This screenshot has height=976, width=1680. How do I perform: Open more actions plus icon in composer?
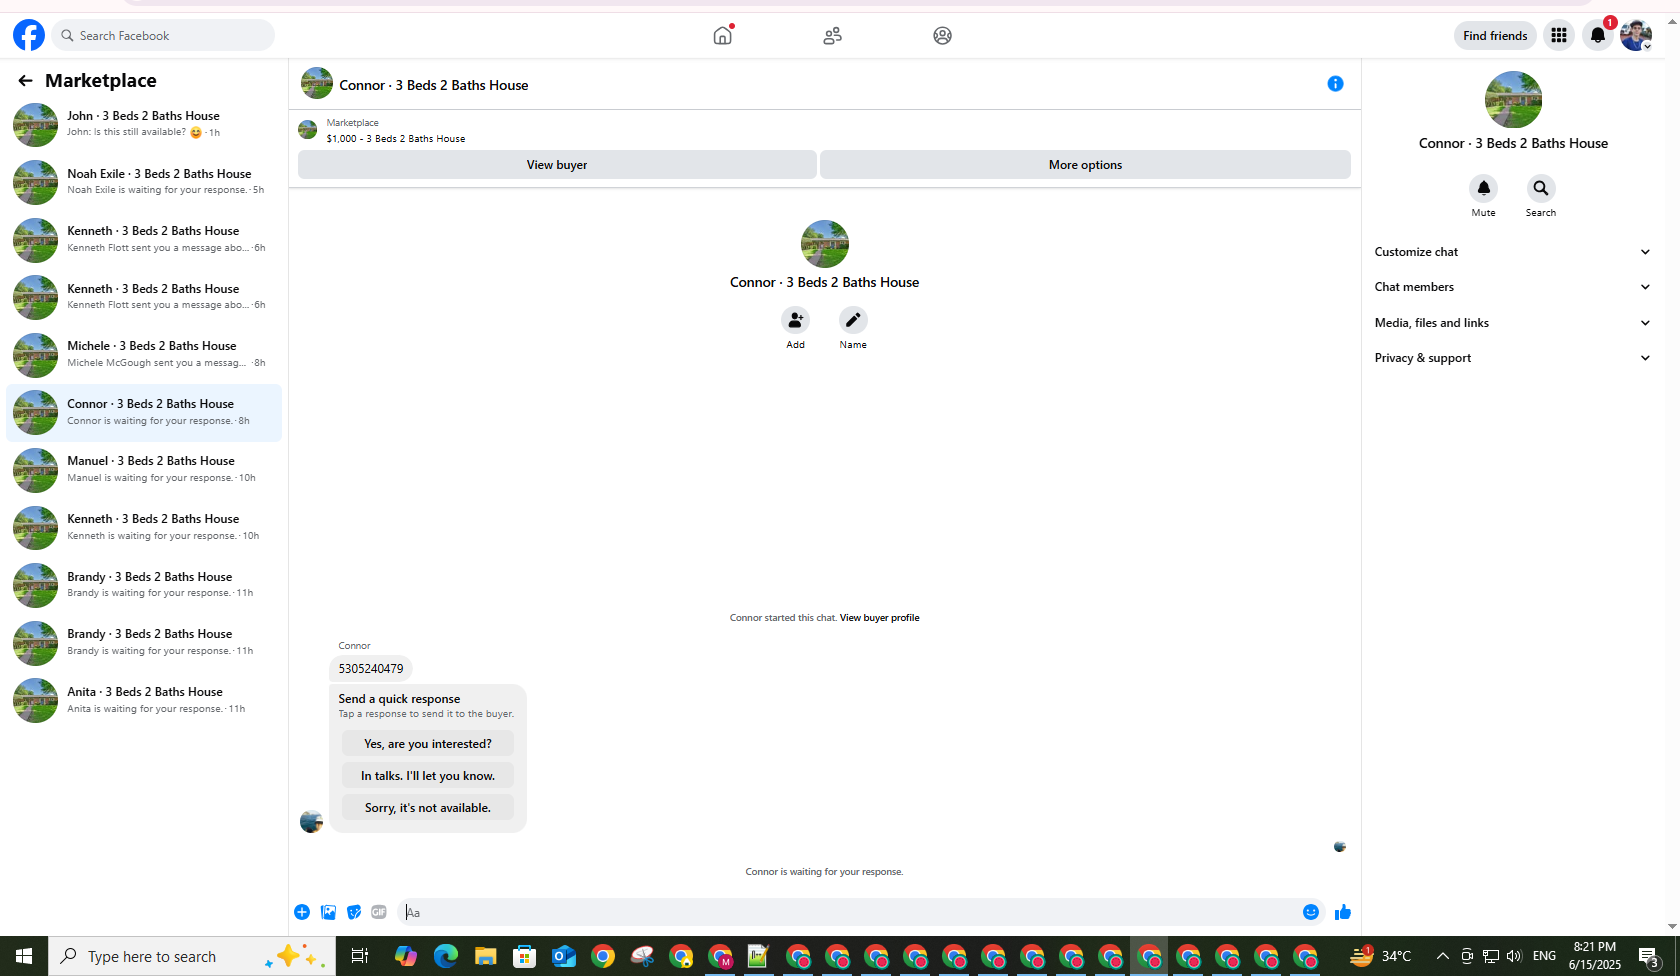pos(302,912)
